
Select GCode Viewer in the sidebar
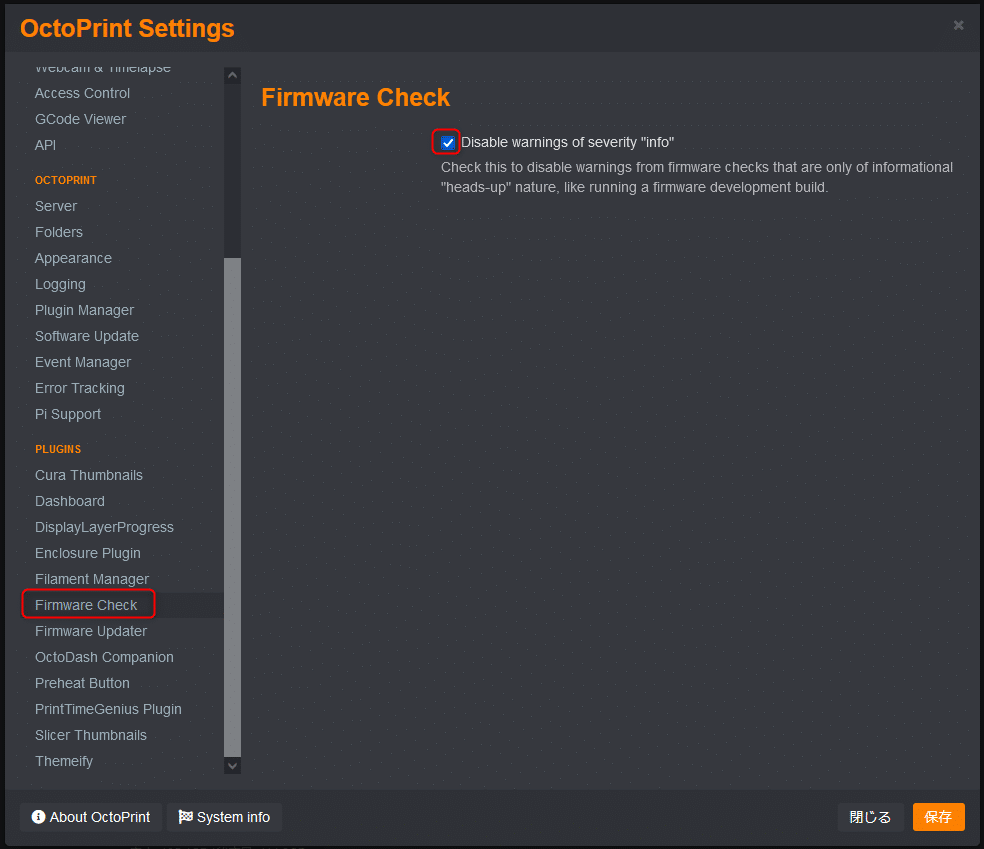point(80,119)
